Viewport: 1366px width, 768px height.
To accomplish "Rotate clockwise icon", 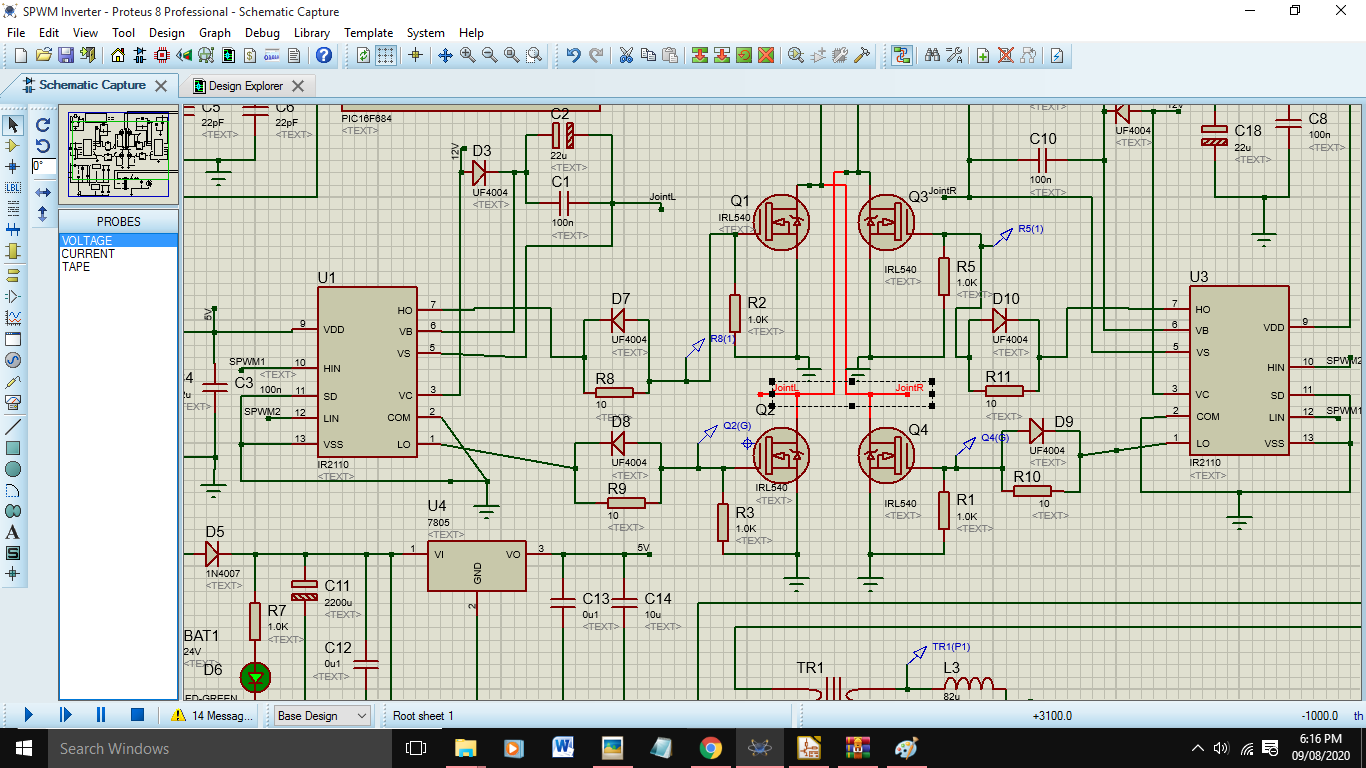I will tap(43, 125).
